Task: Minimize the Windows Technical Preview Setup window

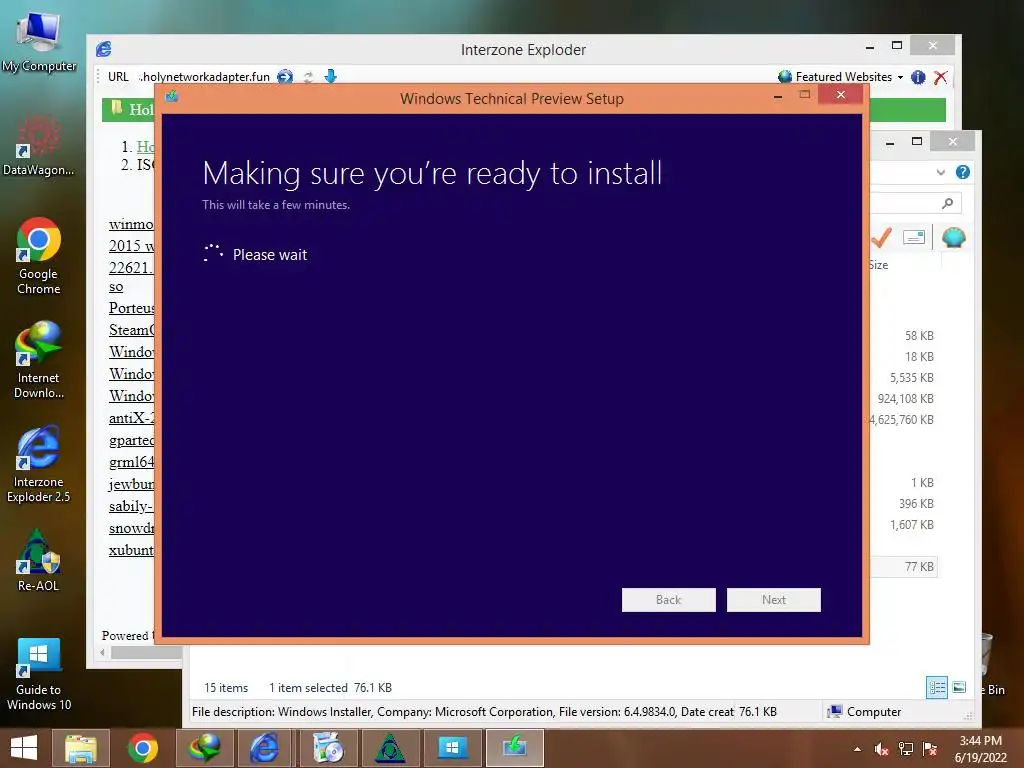Action: (777, 96)
